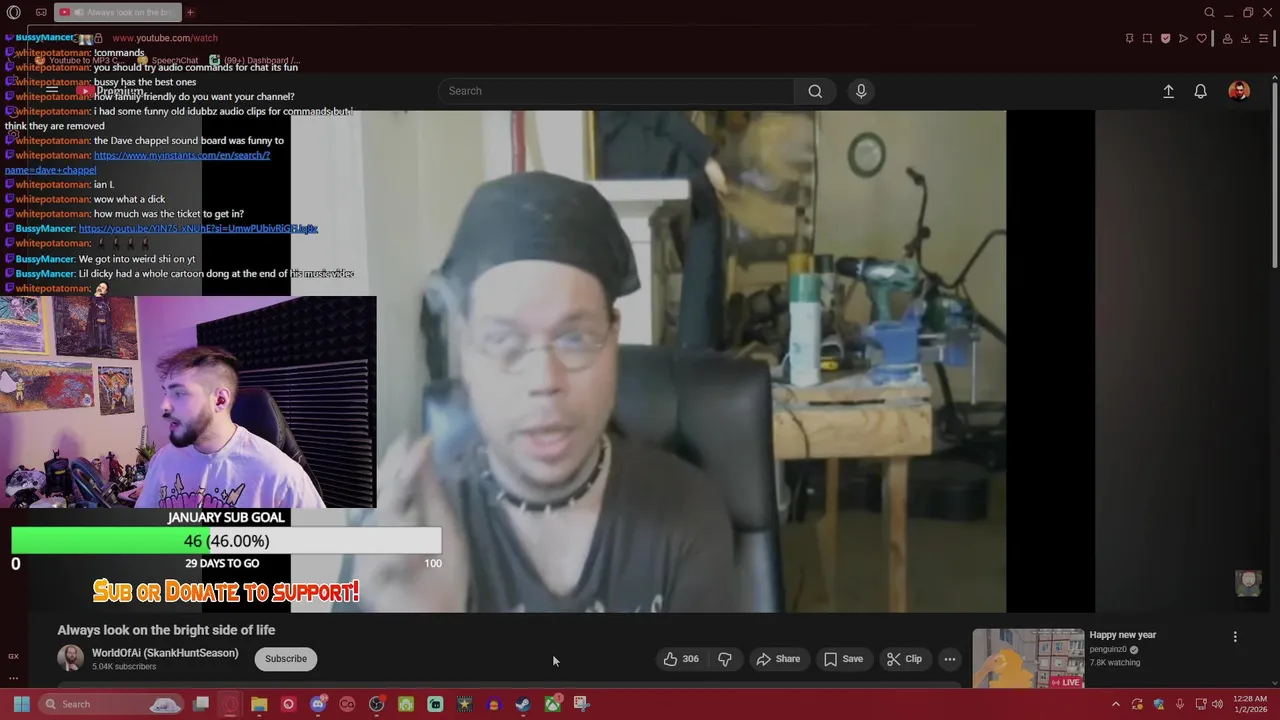
Task: Save the video to a playlist
Action: click(x=843, y=659)
